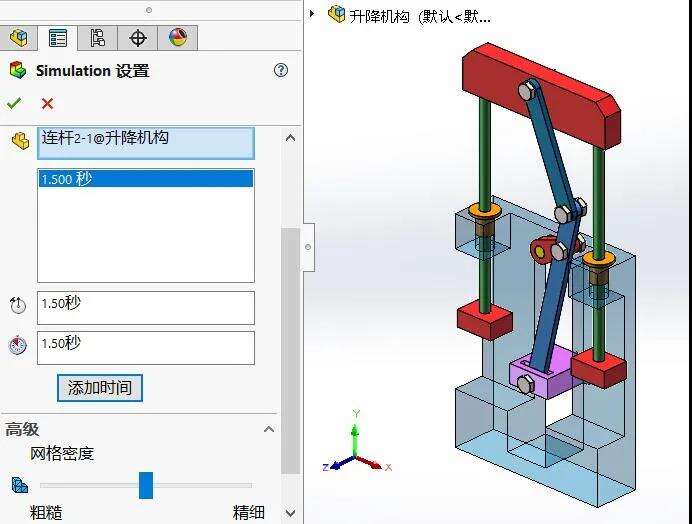Screen dimensions: 692x524
Task: Click the 精细 fine label
Action: (x=249, y=513)
